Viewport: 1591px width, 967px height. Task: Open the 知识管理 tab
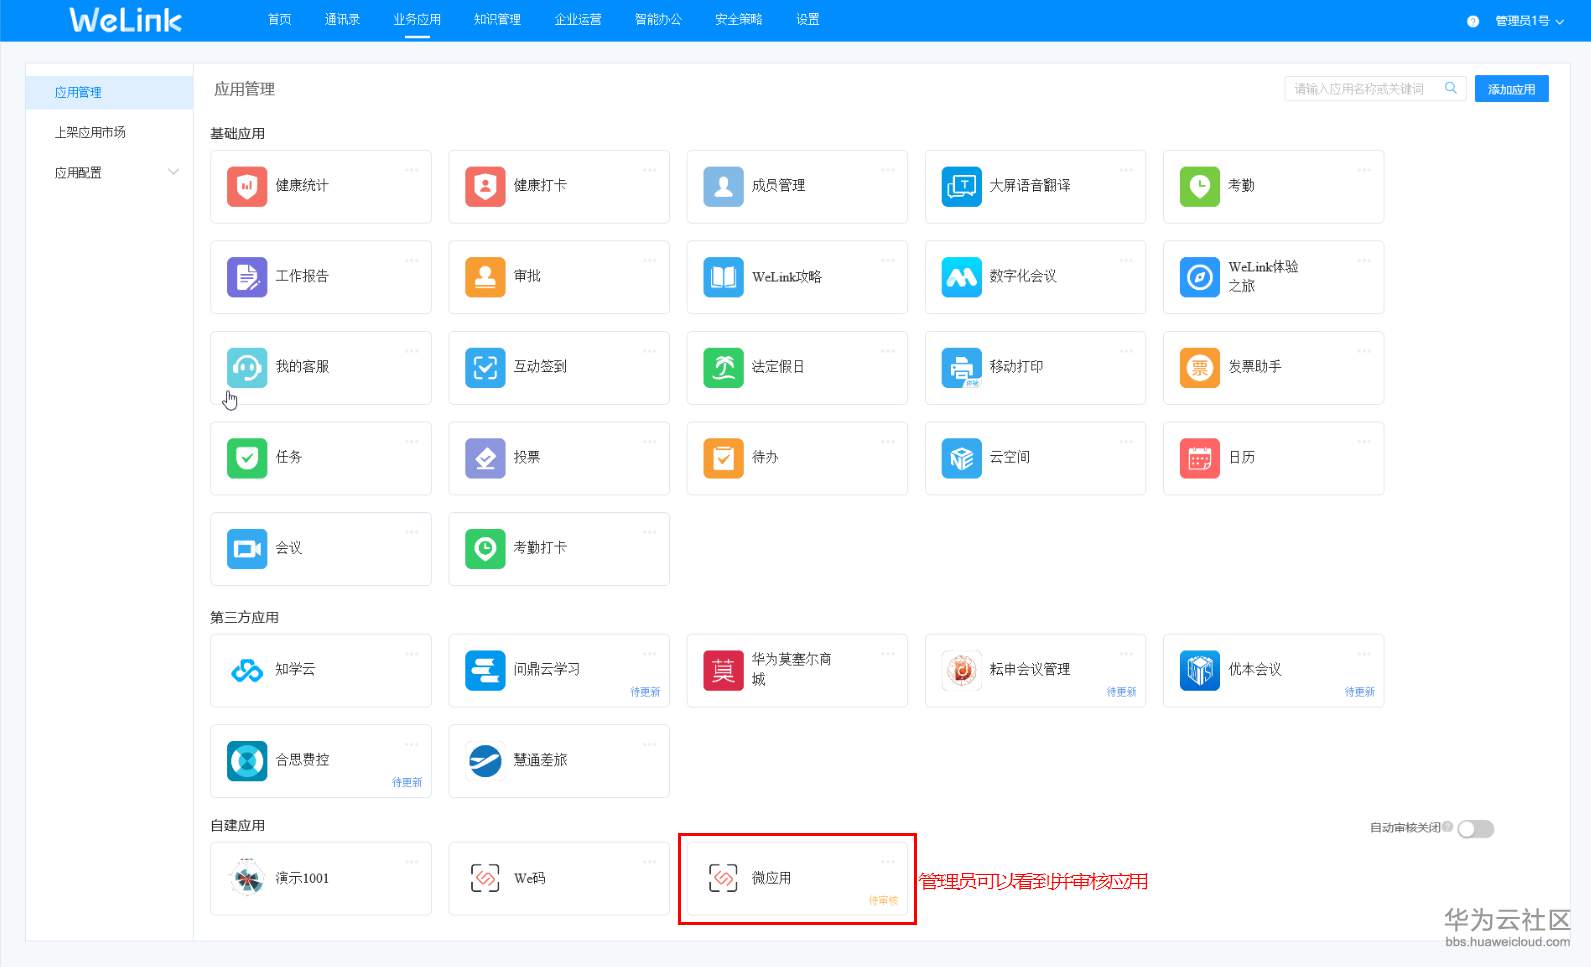click(497, 20)
